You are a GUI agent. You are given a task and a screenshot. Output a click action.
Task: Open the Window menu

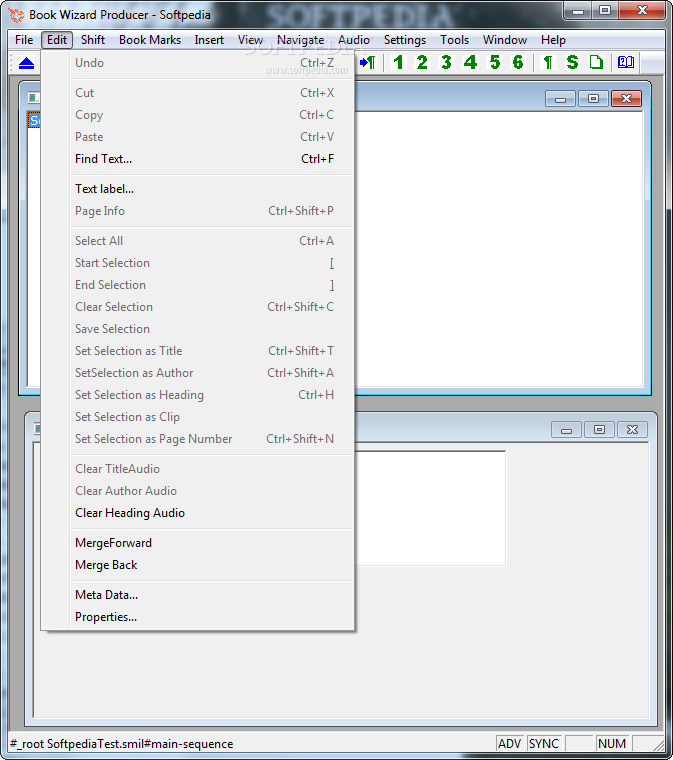(x=504, y=40)
